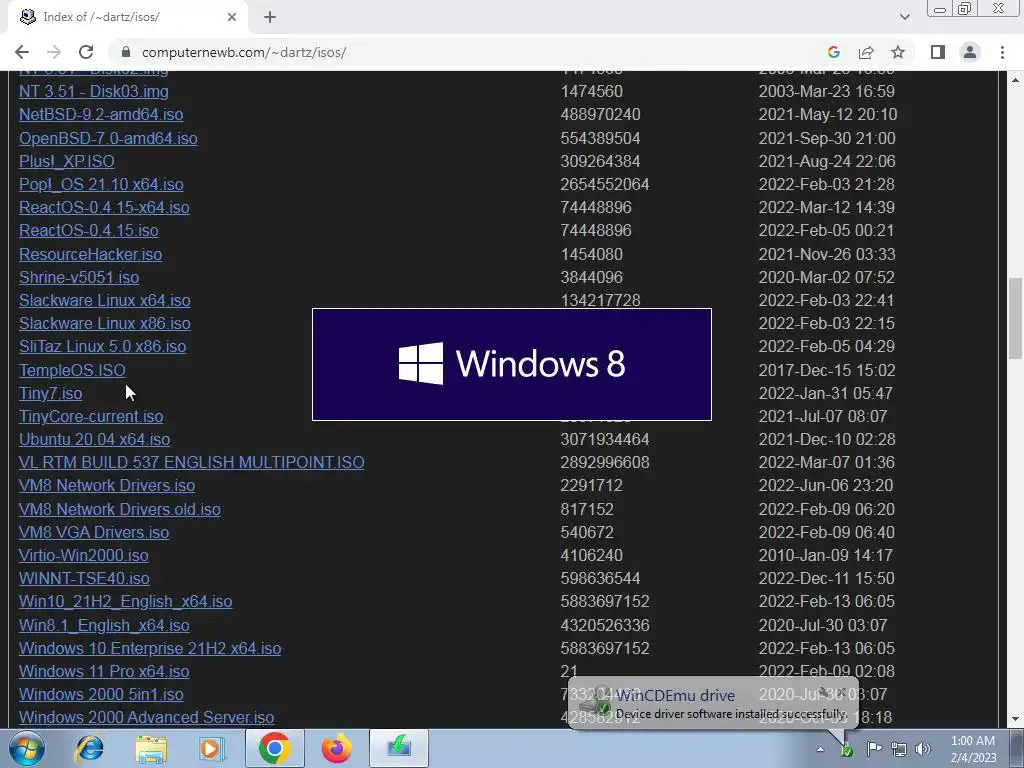Open Windows Explorer from taskbar
This screenshot has width=1024, height=768.
pyautogui.click(x=151, y=748)
